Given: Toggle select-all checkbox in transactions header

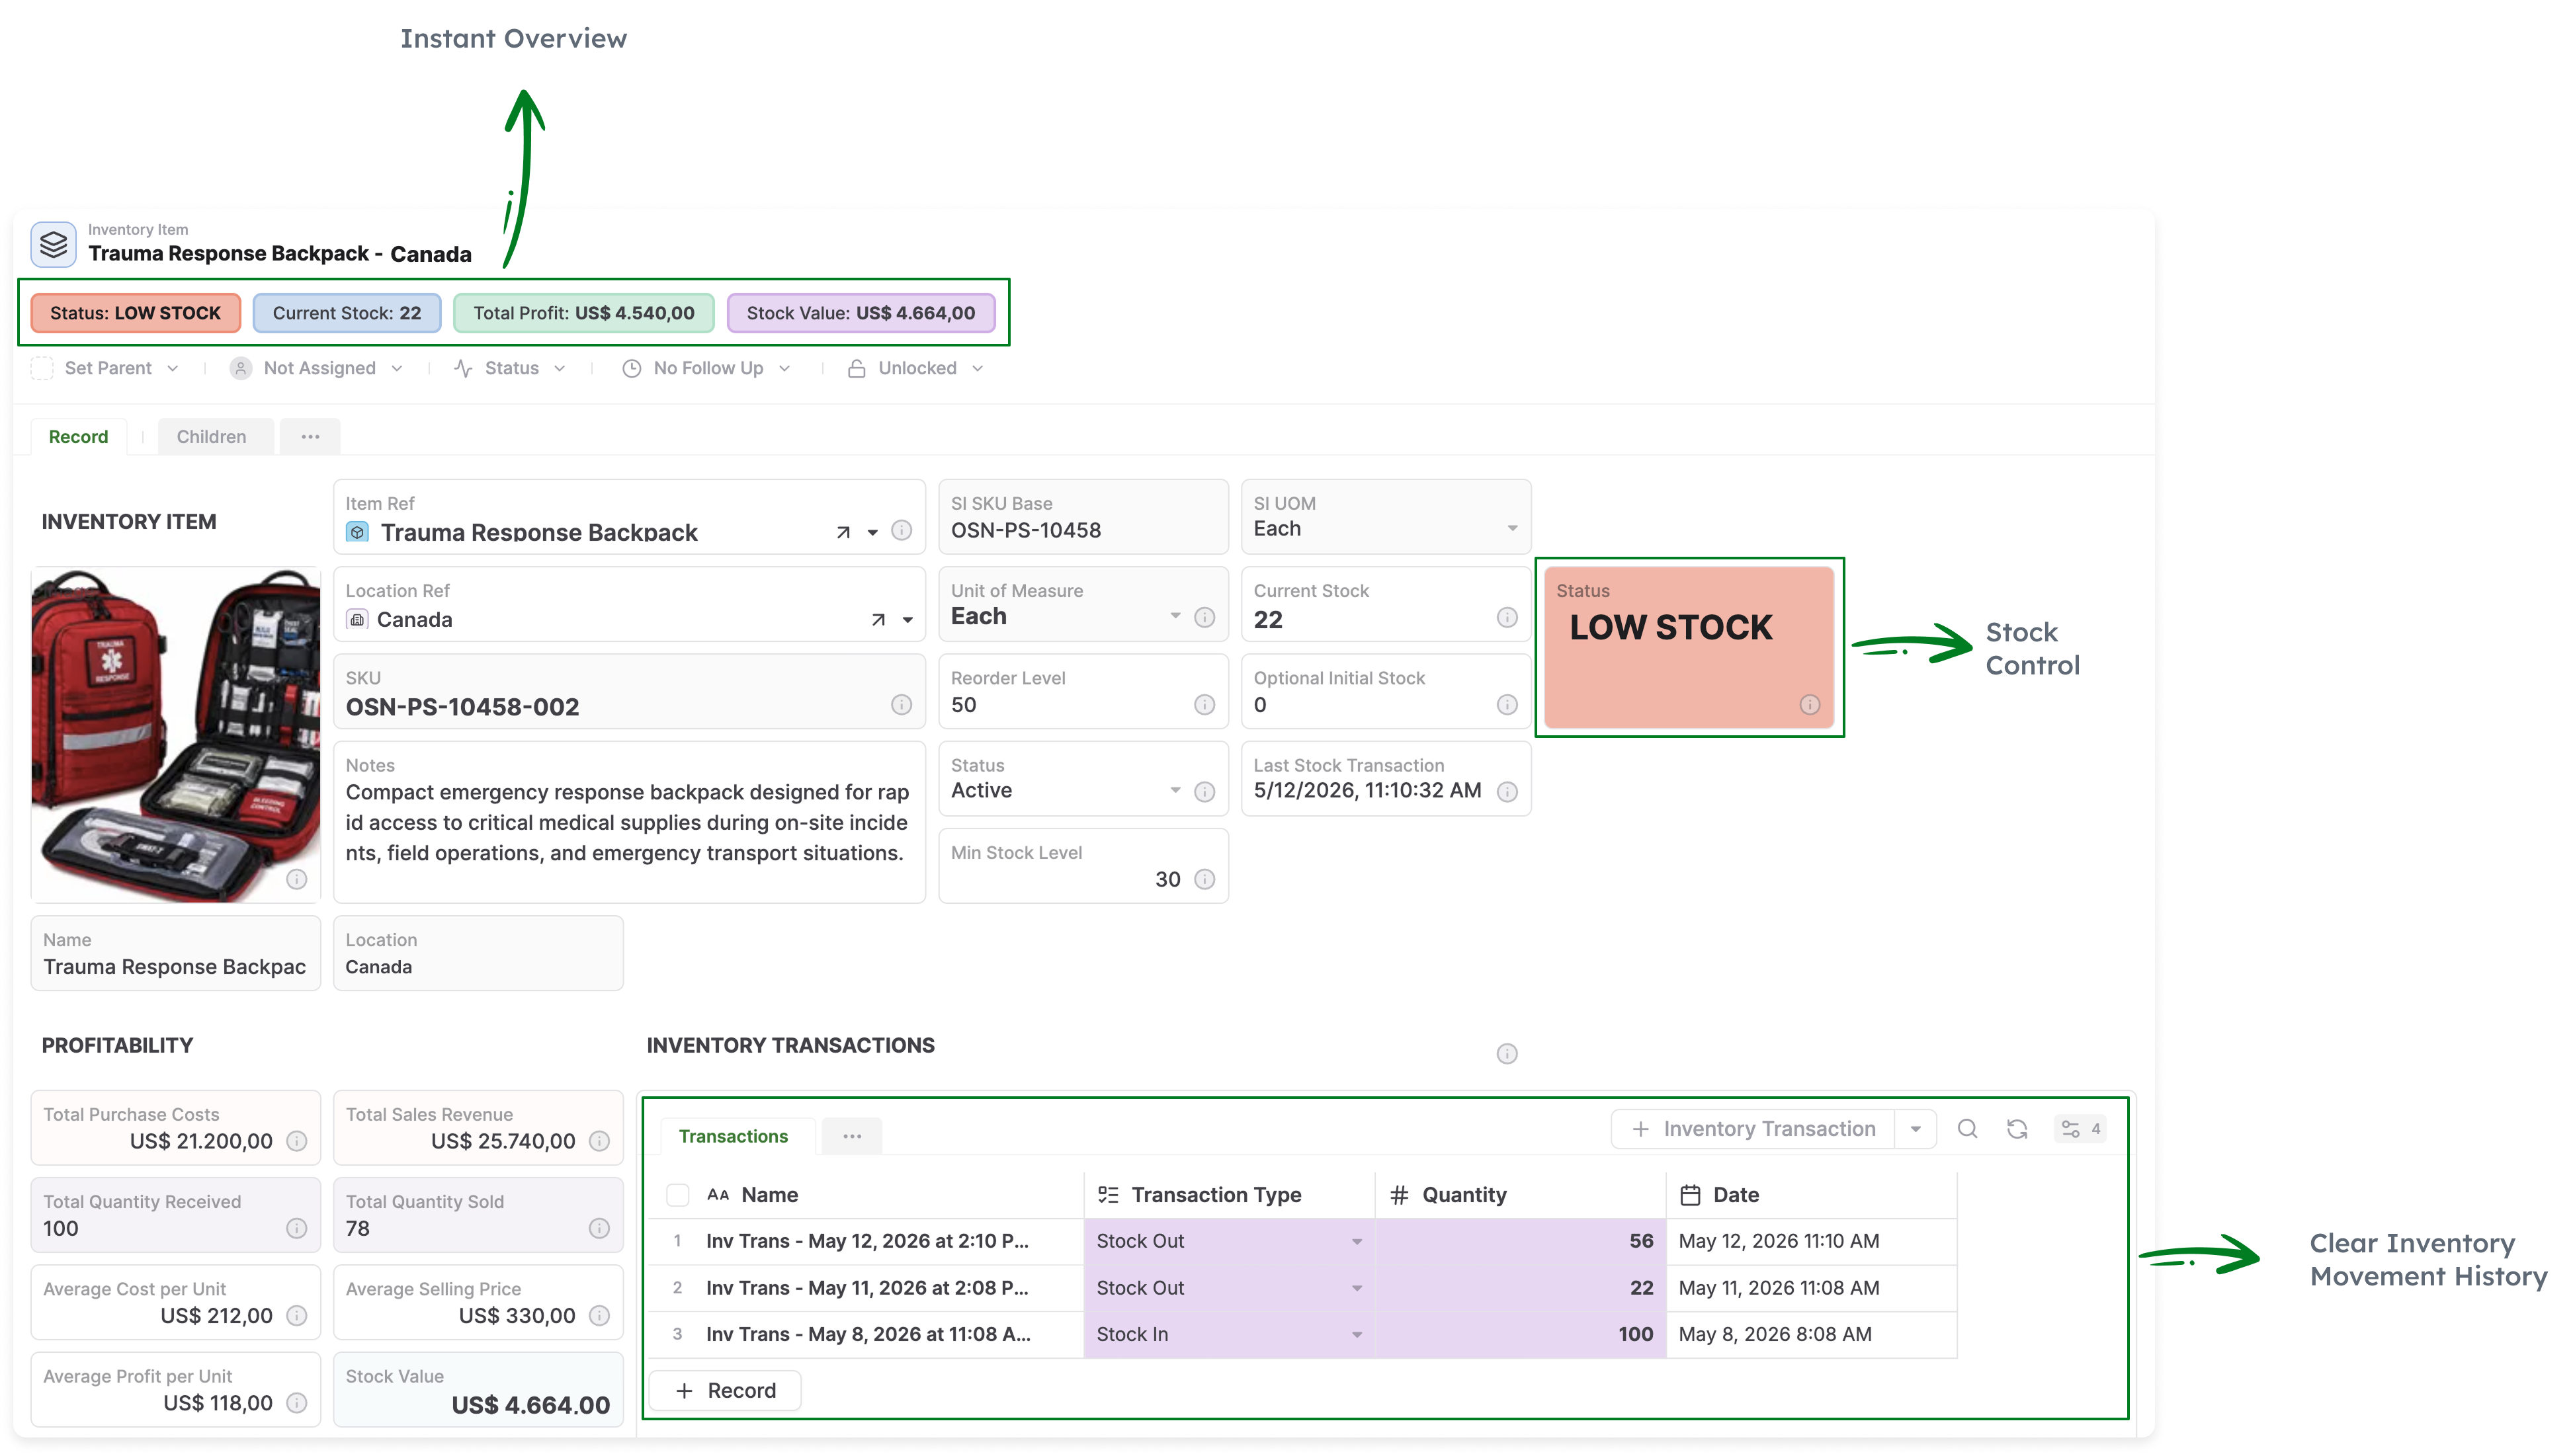Looking at the screenshot, I should pyautogui.click(x=677, y=1195).
